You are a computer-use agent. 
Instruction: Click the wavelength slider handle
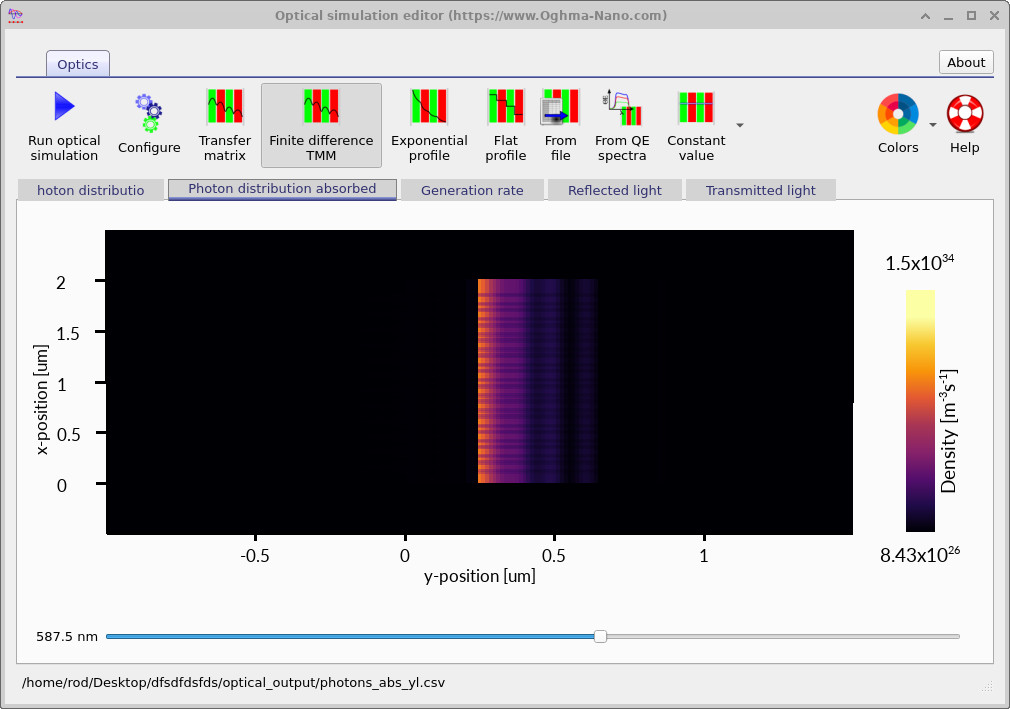click(x=600, y=636)
